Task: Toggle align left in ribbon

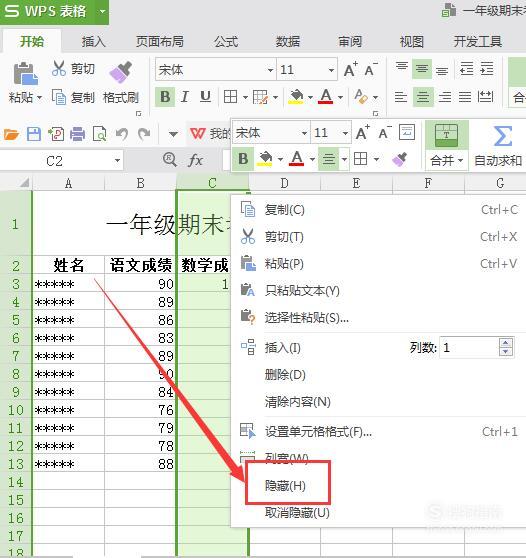Action: click(x=401, y=97)
